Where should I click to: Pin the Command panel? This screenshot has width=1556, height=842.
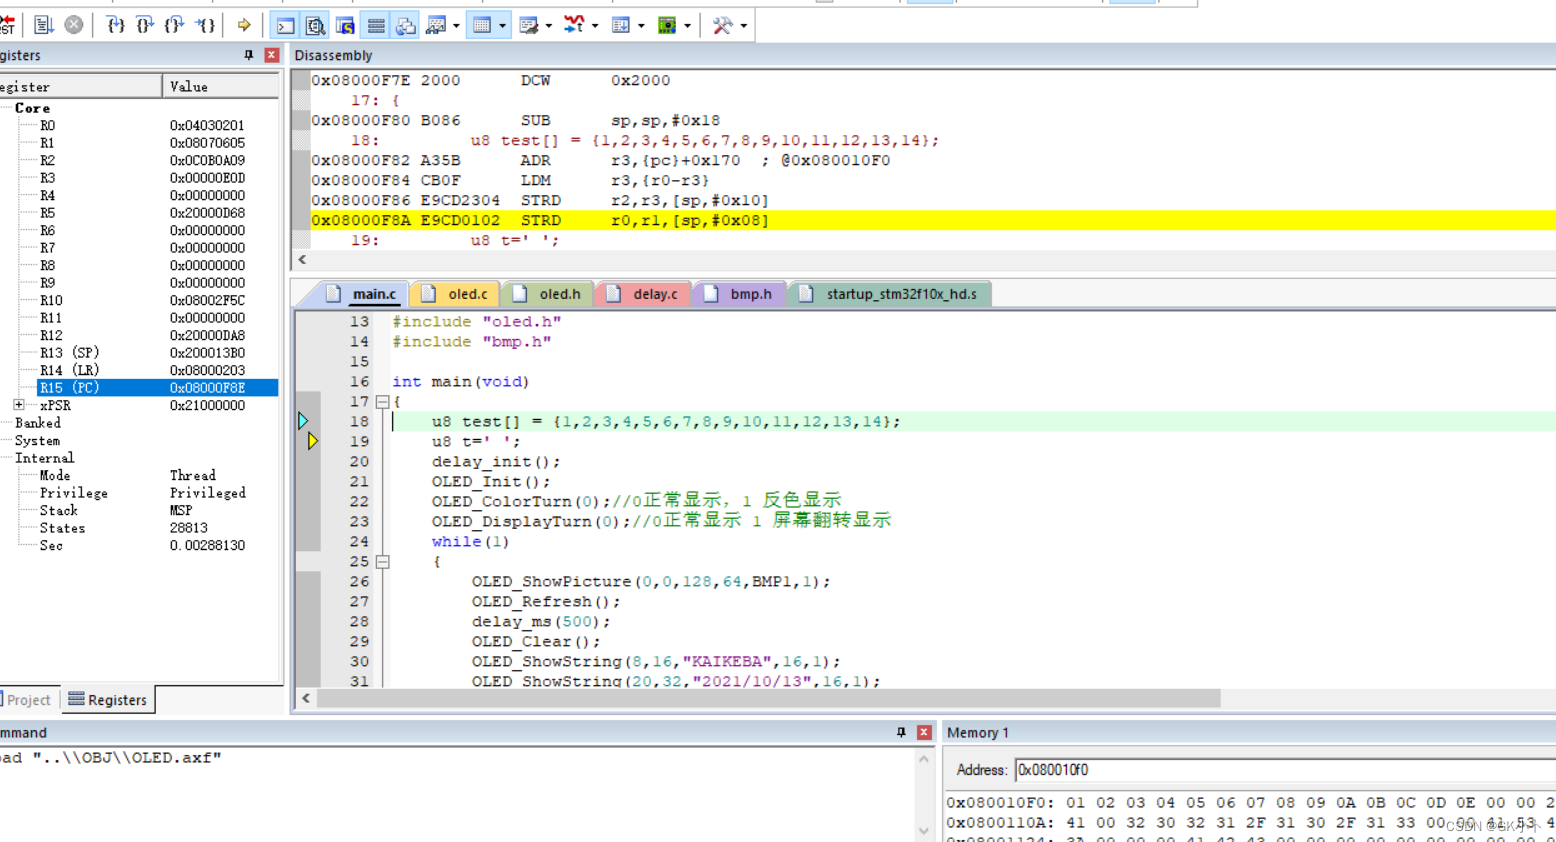click(x=901, y=732)
